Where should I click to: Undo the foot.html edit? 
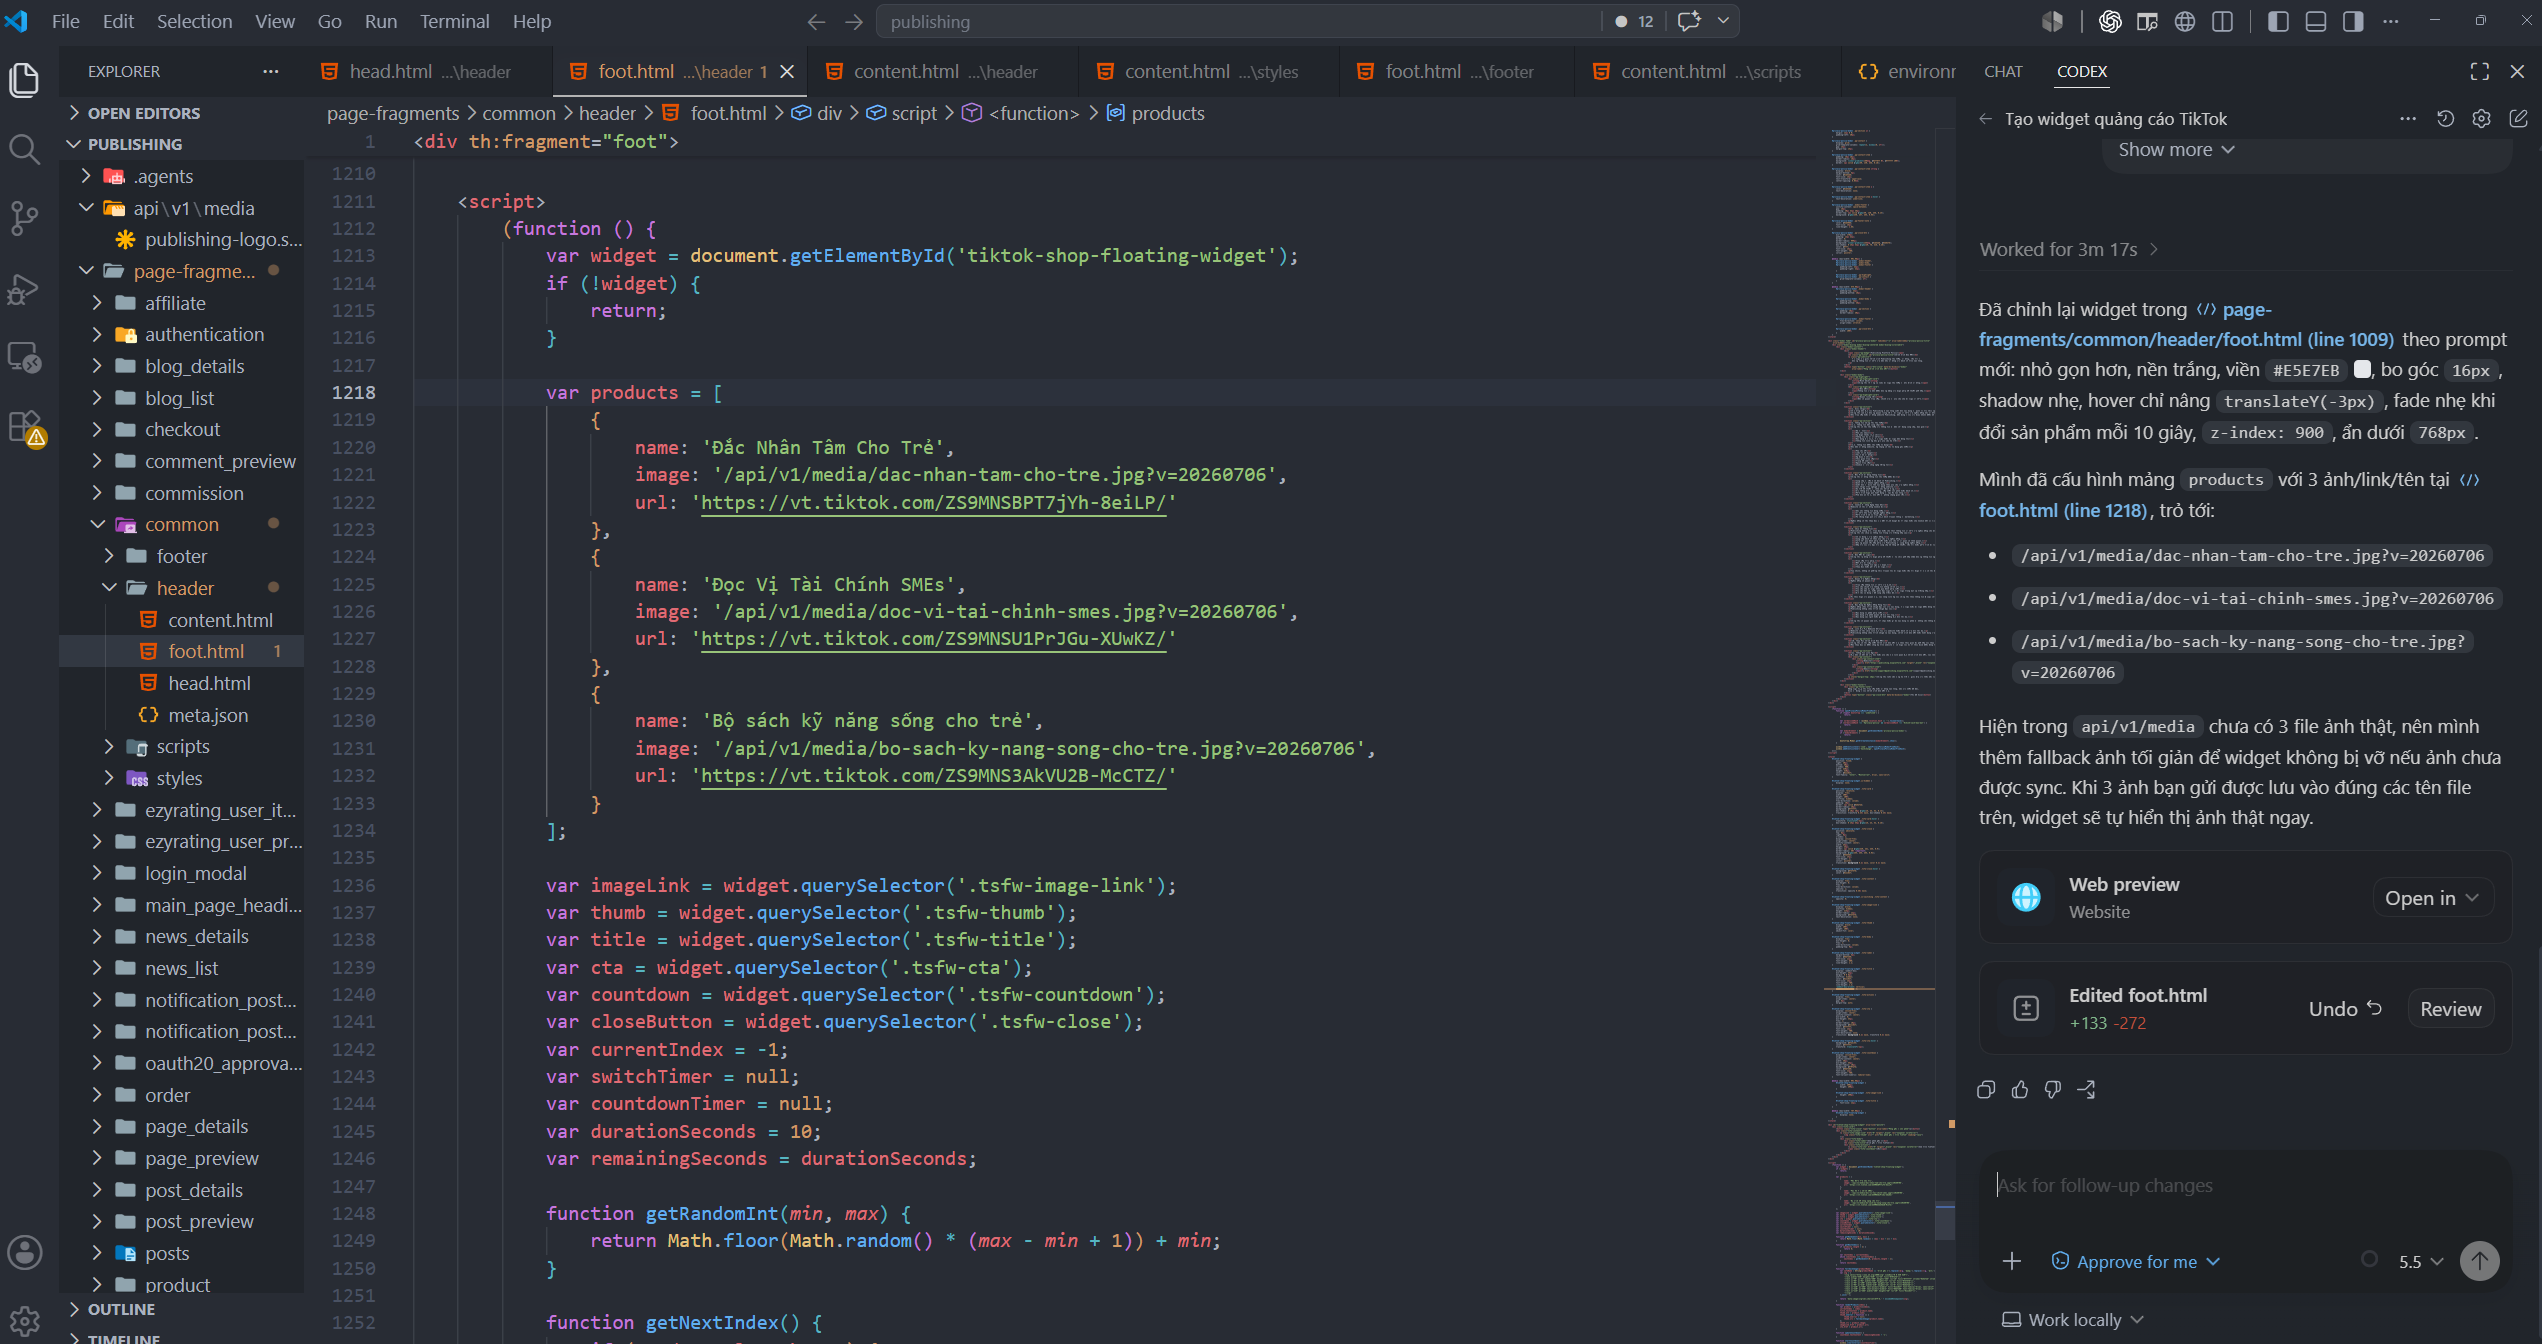pos(2344,1009)
